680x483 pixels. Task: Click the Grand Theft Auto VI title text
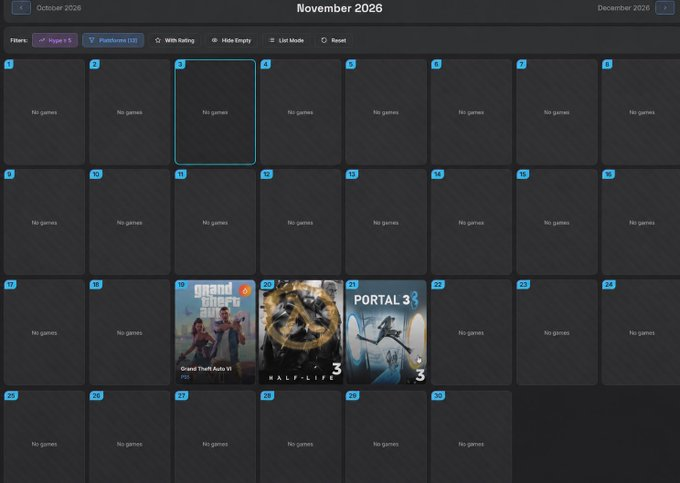point(206,369)
